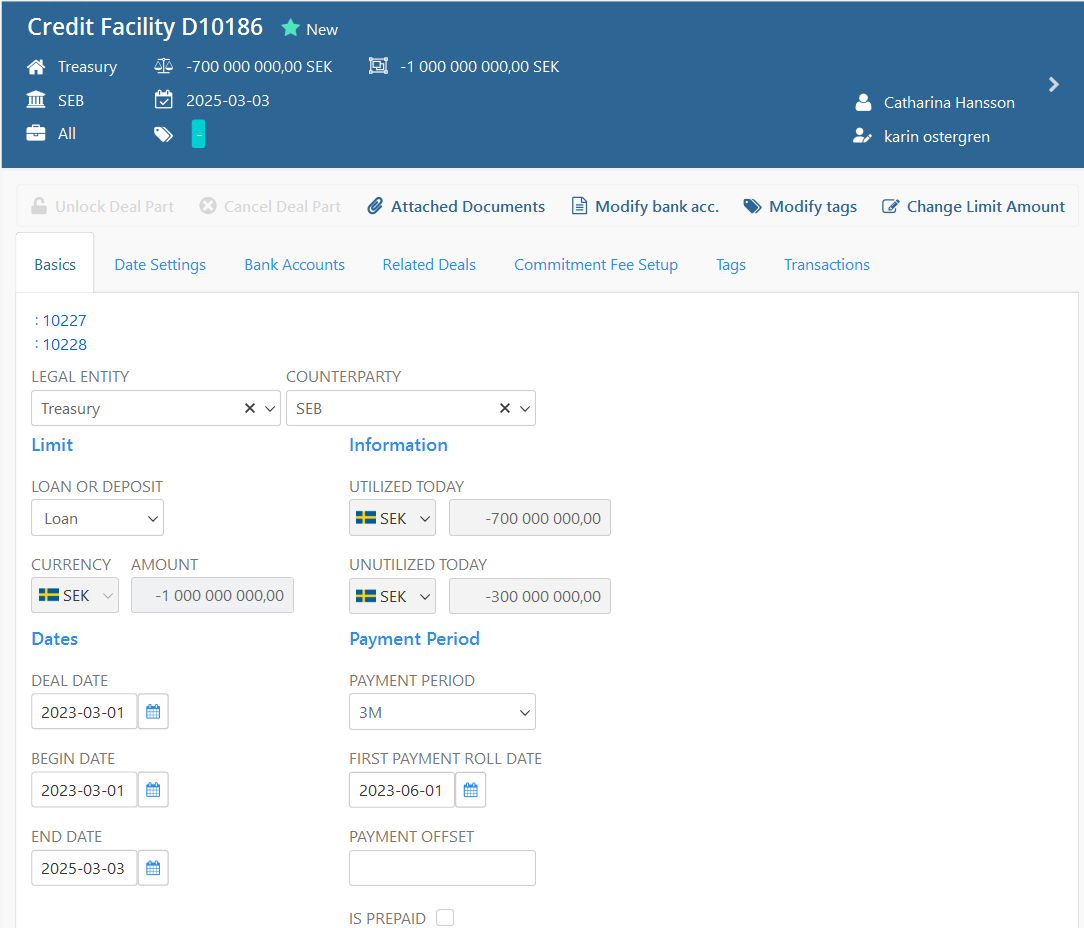
Task: Click Modify tags button
Action: [x=800, y=206]
